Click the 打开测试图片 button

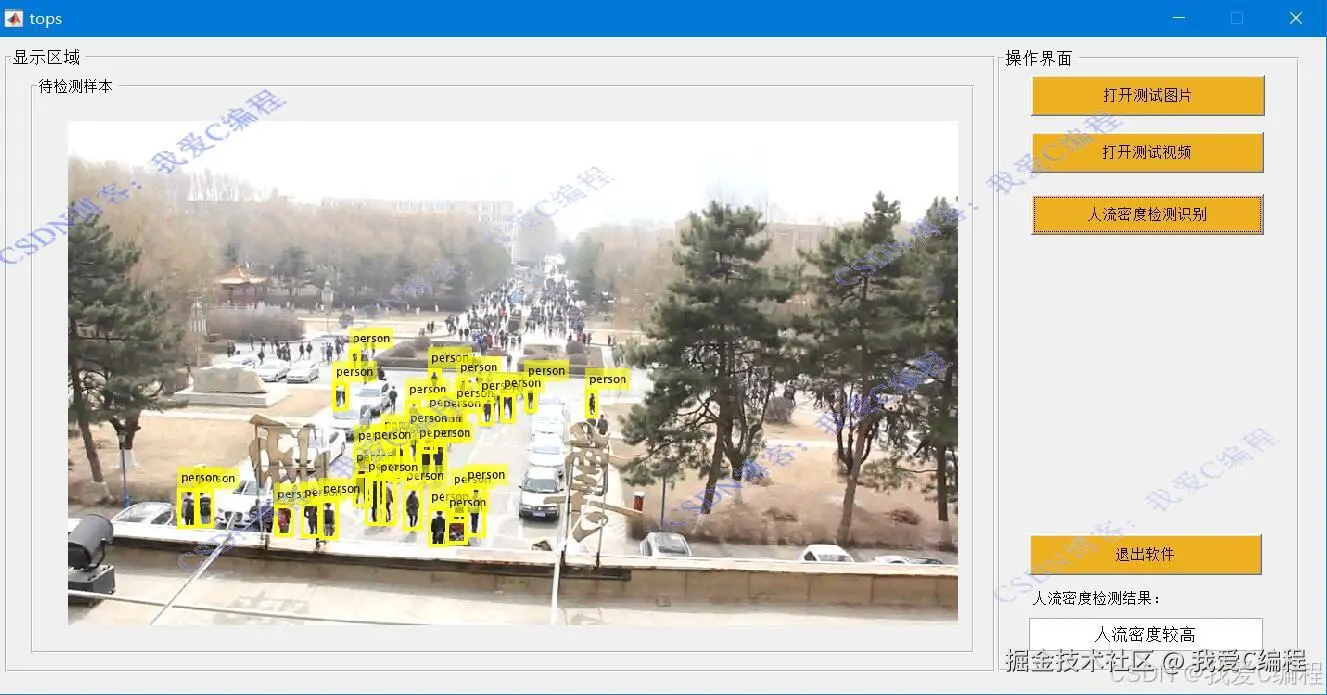click(x=1148, y=96)
